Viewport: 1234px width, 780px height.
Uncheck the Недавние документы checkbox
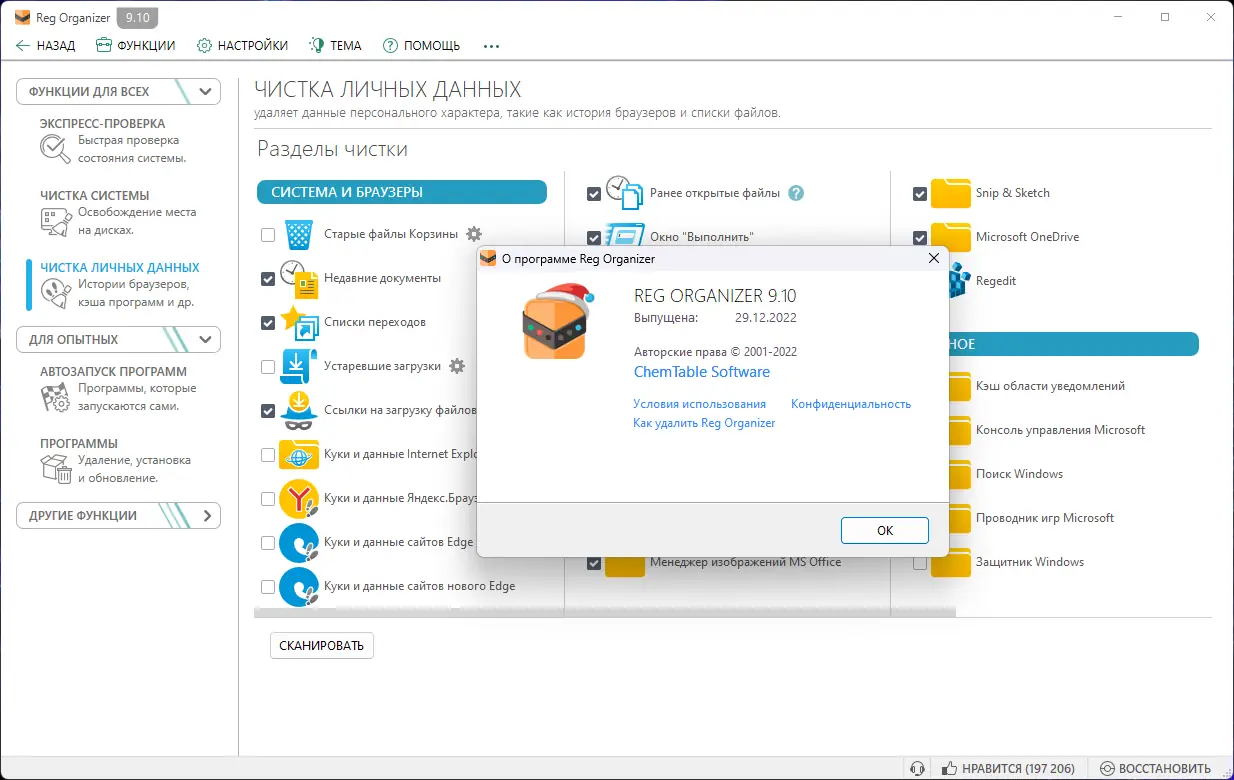click(x=268, y=279)
